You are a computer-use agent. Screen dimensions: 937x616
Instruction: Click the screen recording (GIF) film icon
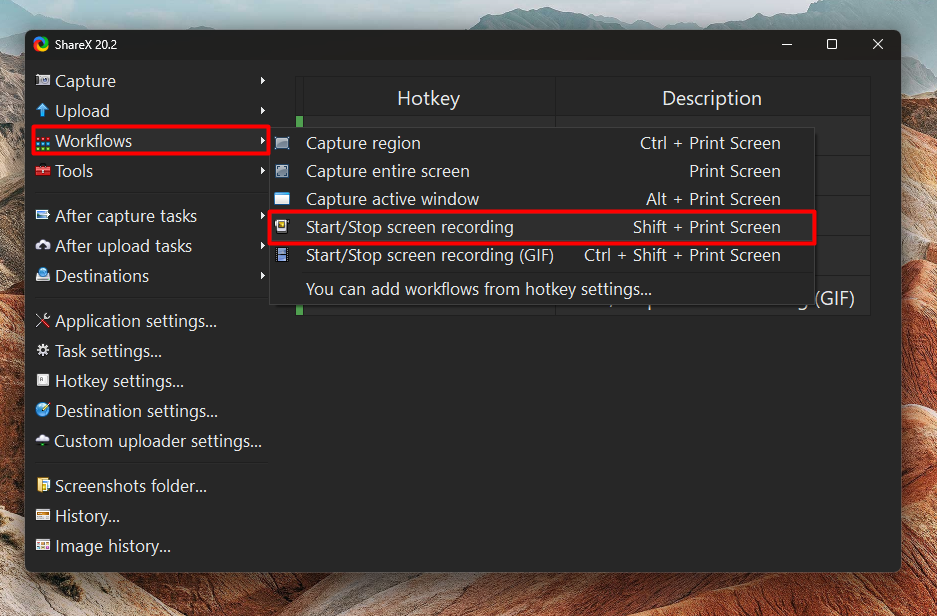282,255
